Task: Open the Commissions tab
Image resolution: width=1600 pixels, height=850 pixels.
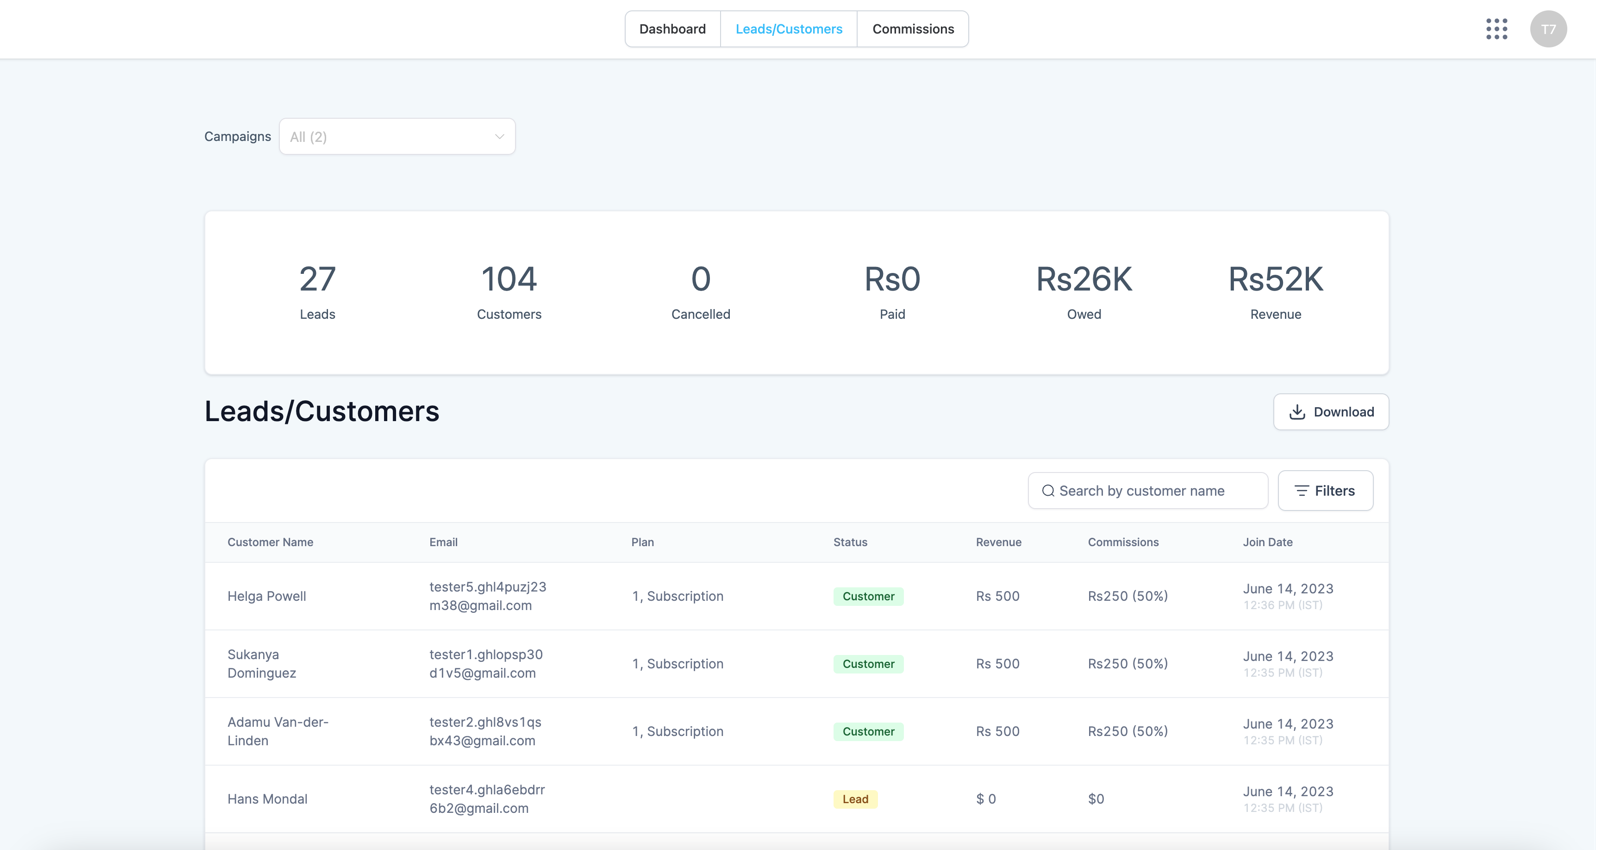Action: pos(913,29)
